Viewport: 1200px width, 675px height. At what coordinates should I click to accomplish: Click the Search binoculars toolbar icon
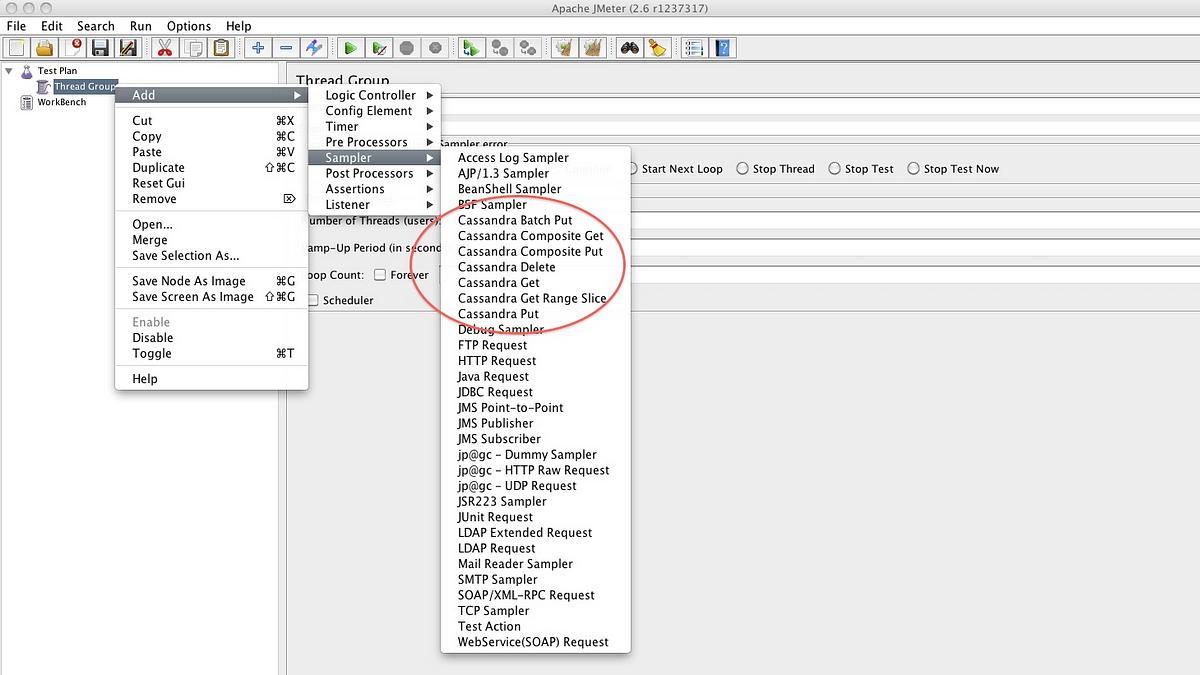point(629,47)
